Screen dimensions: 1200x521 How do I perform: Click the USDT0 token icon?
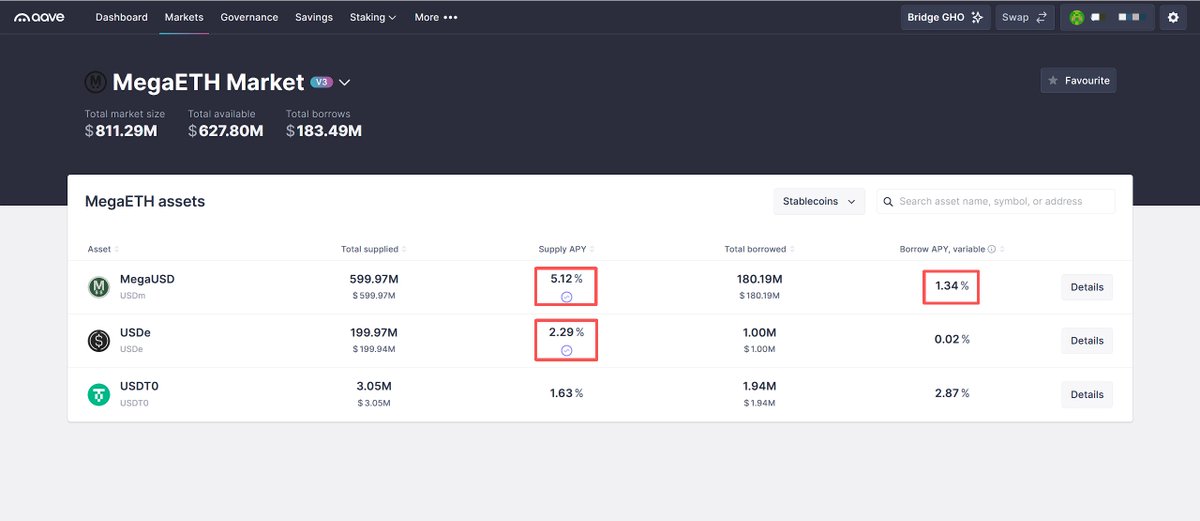98,394
